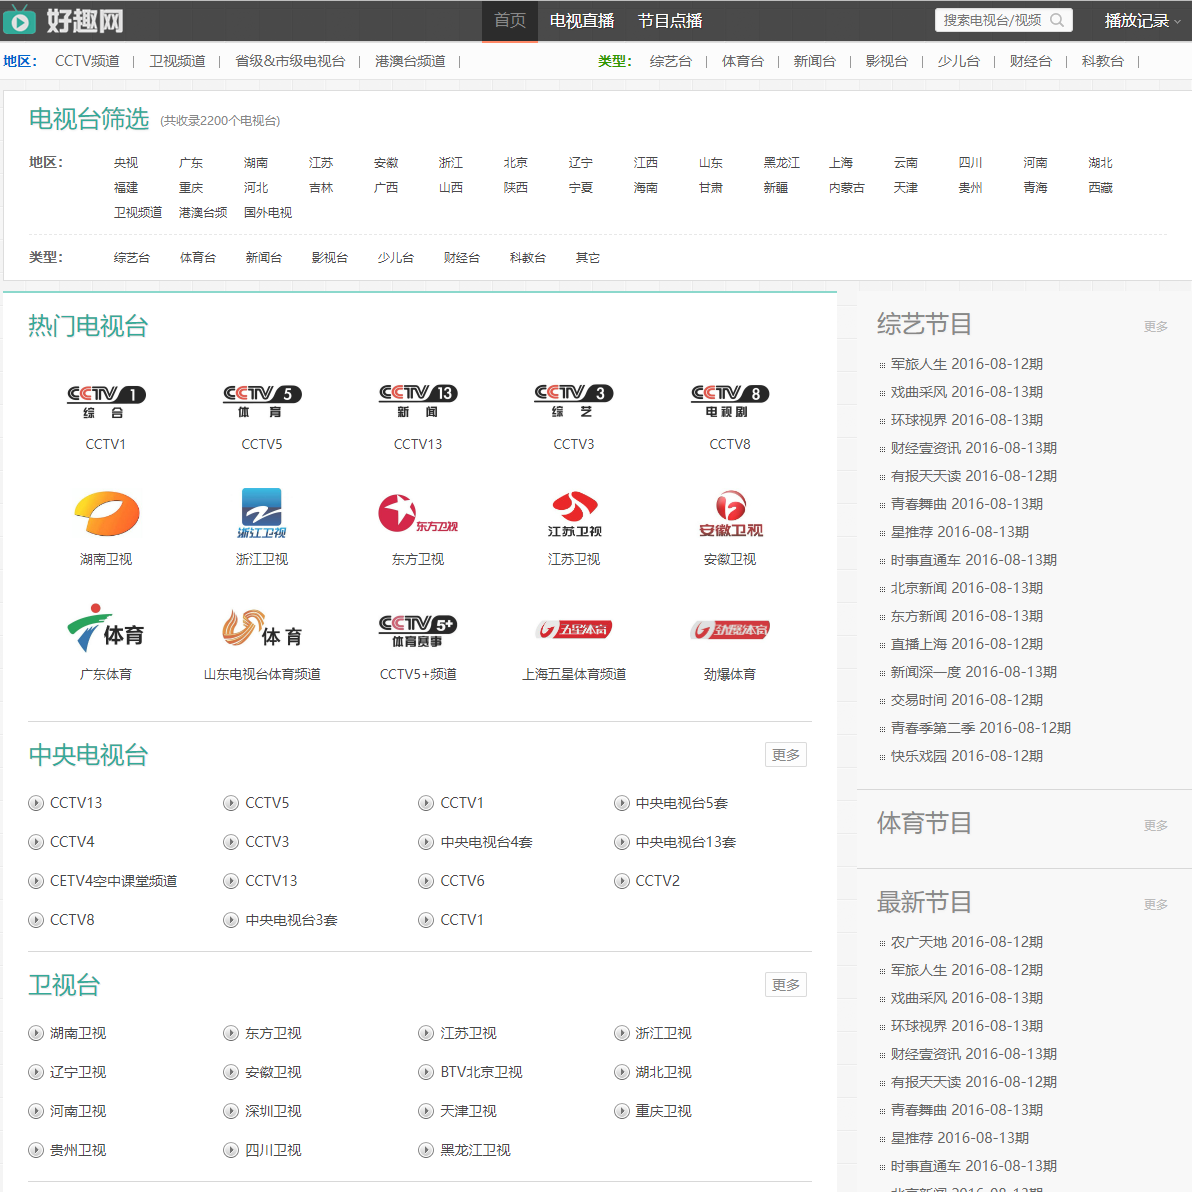Select 科教台 in top type bar
Viewport: 1192px width, 1192px height.
click(1102, 61)
